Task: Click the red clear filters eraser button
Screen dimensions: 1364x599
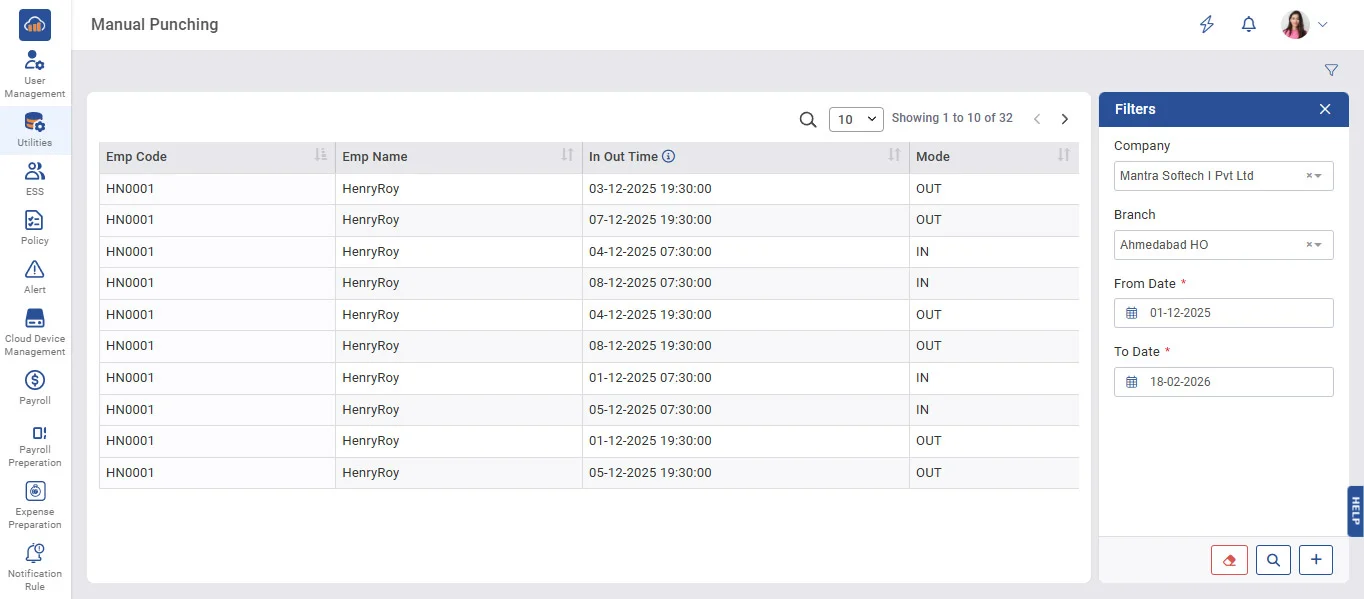Action: click(x=1229, y=560)
